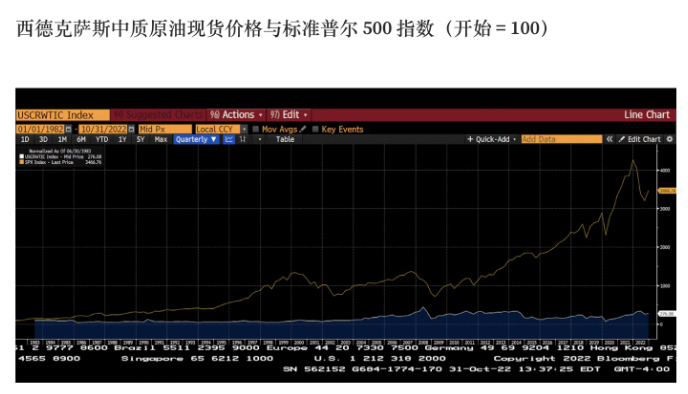Click the Mov Avgs pencil edit icon
Screen dimensions: 688x394
coord(302,129)
